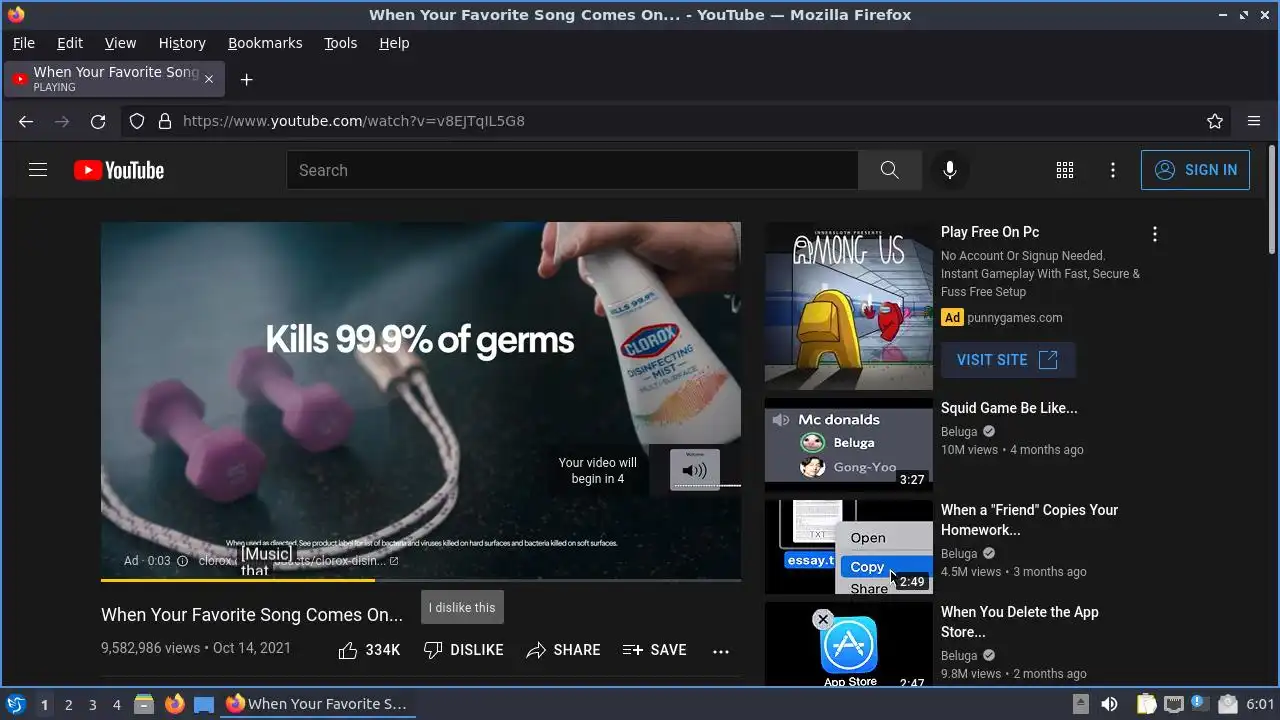Open the Edit menu

(x=70, y=43)
